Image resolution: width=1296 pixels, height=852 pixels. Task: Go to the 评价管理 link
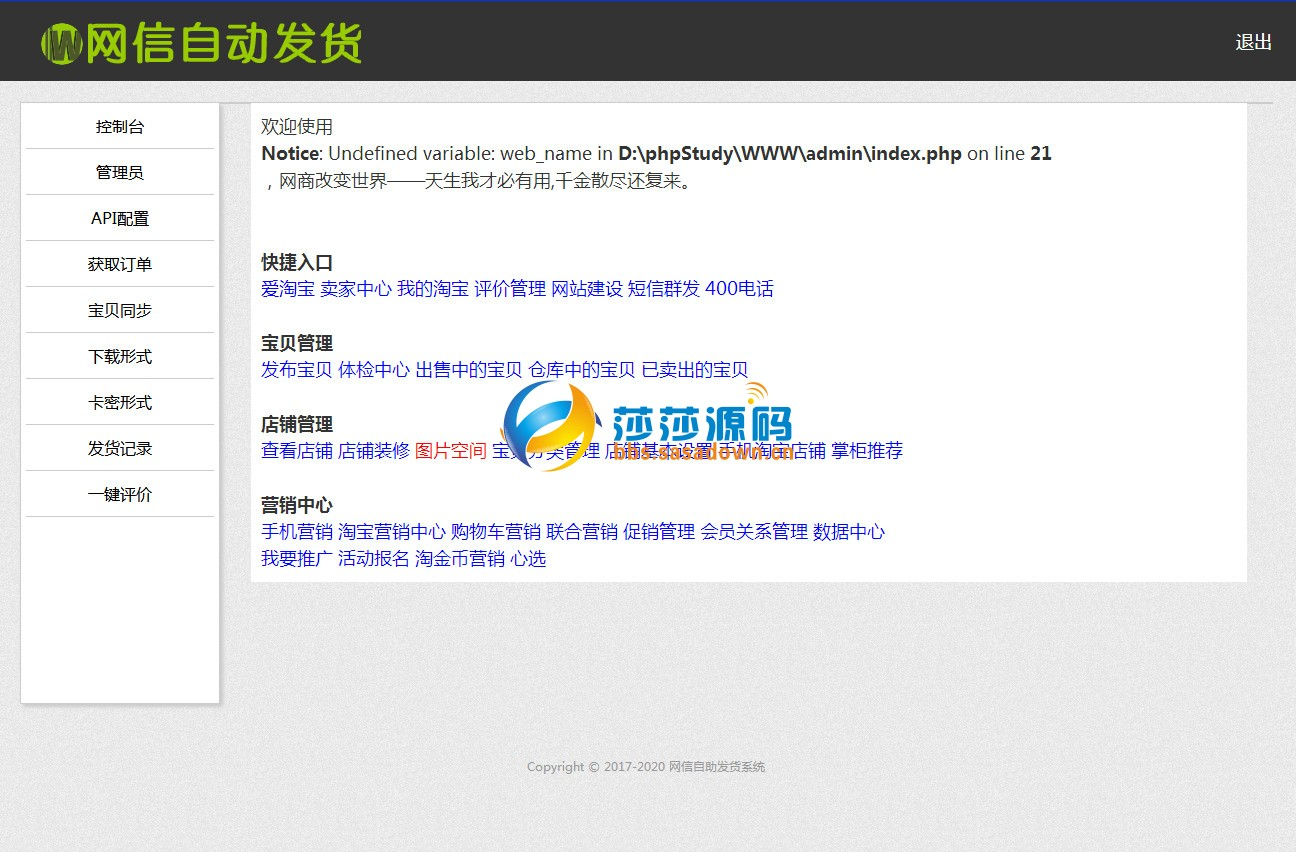coord(510,289)
